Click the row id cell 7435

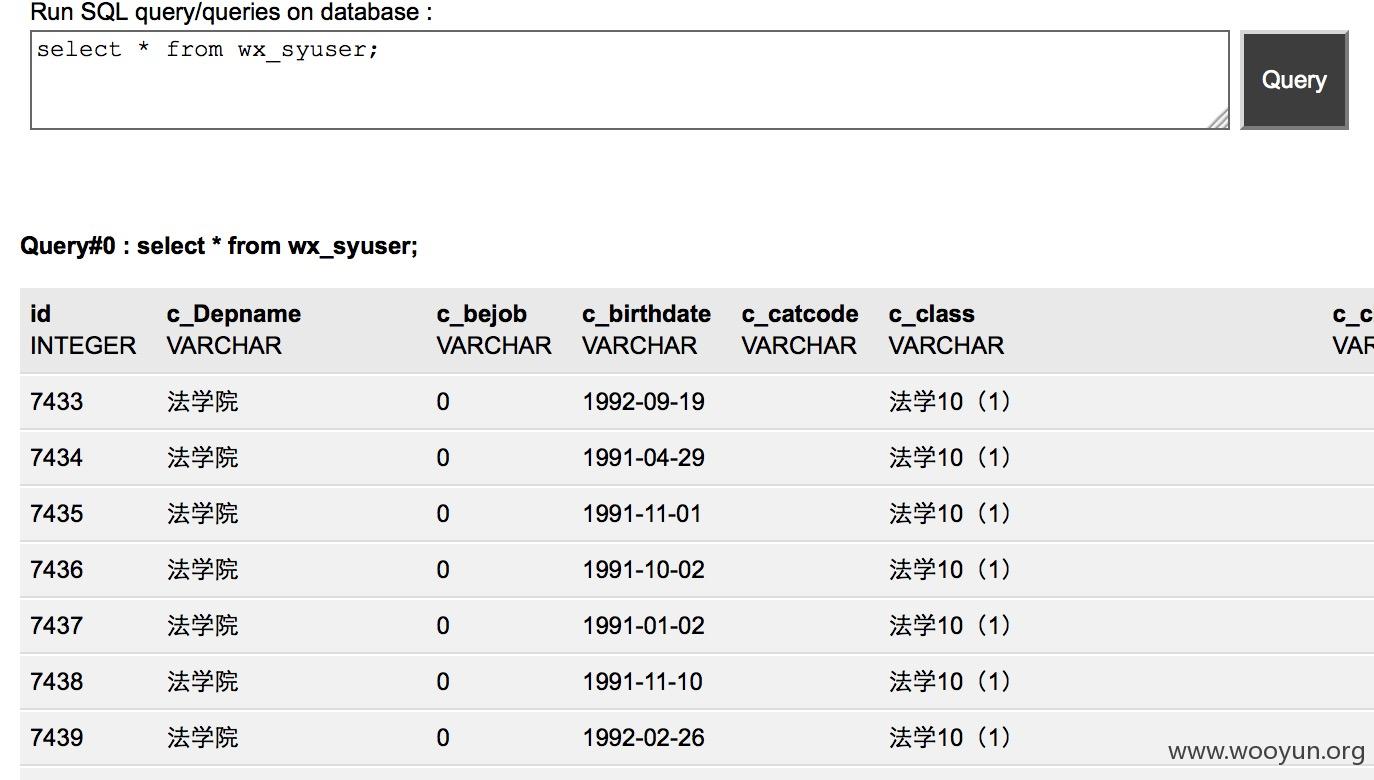[57, 514]
